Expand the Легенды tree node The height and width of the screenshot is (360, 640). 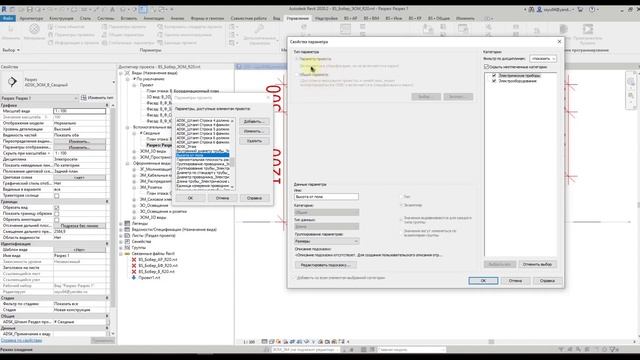tap(121, 224)
